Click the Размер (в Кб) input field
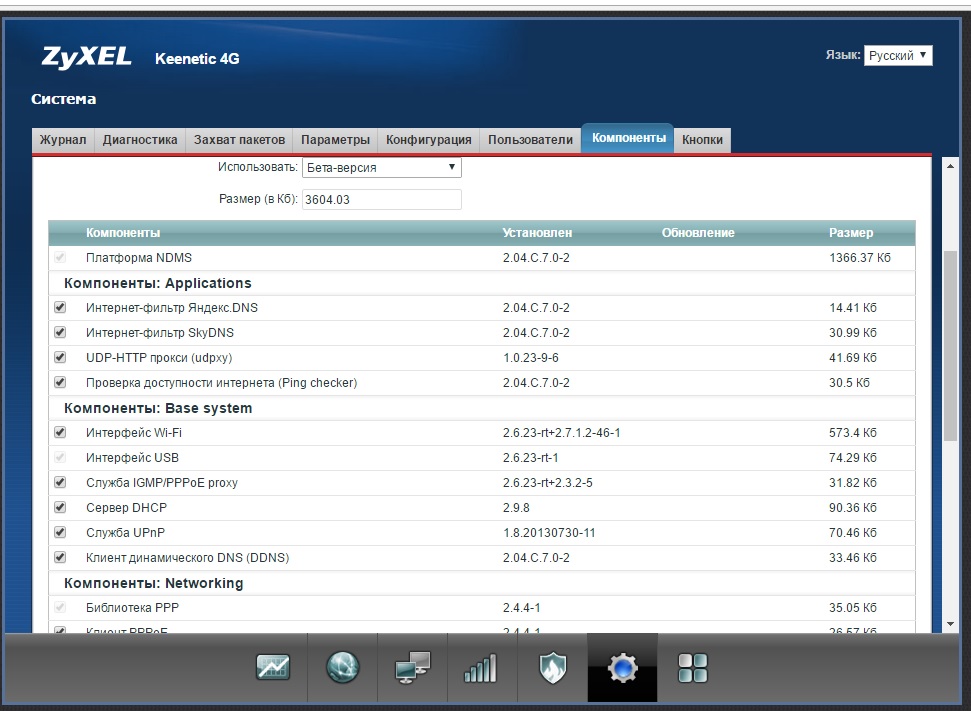 click(x=381, y=200)
